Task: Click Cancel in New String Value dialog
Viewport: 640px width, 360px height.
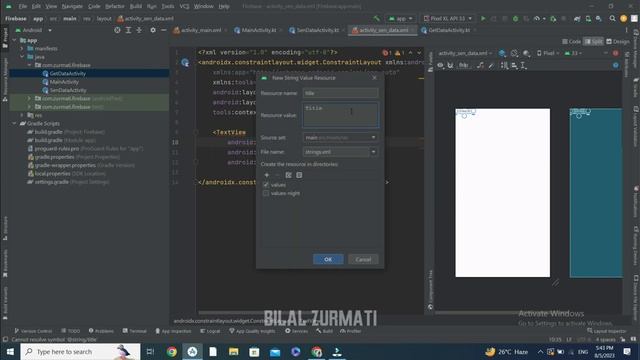Action: pos(363,259)
